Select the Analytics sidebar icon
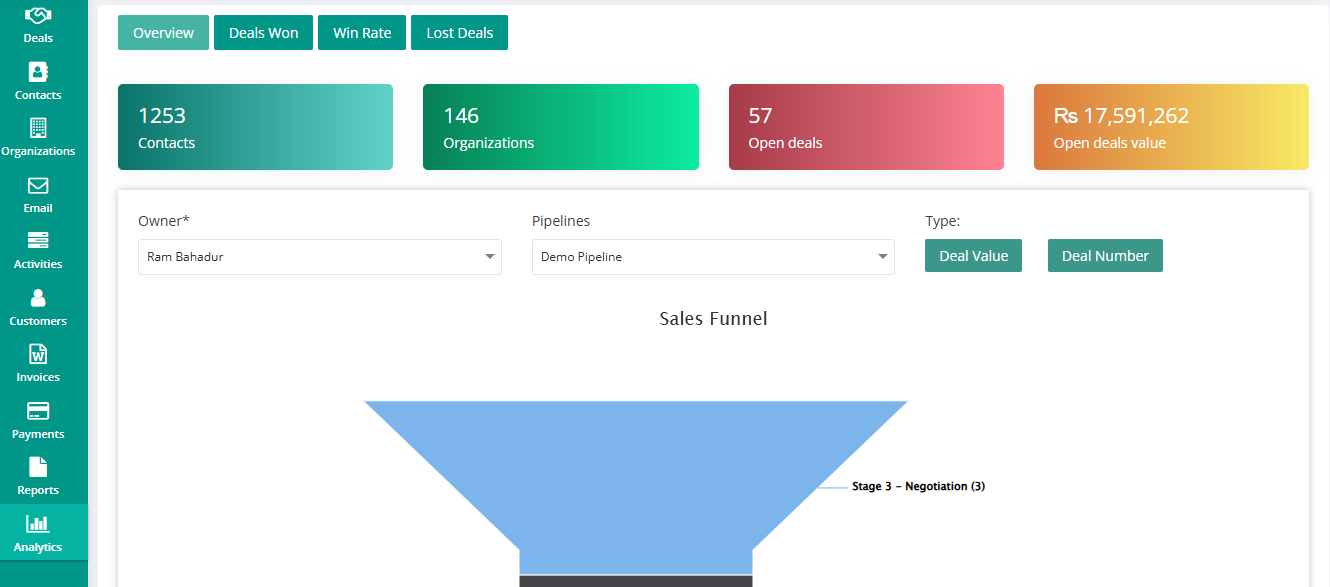The image size is (1330, 587). pos(38,532)
